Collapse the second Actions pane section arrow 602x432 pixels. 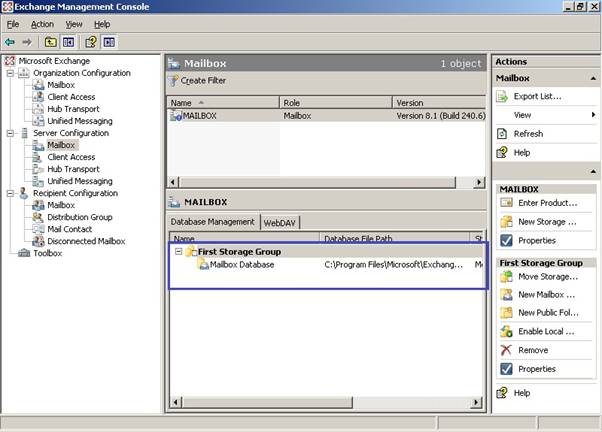coord(593,171)
